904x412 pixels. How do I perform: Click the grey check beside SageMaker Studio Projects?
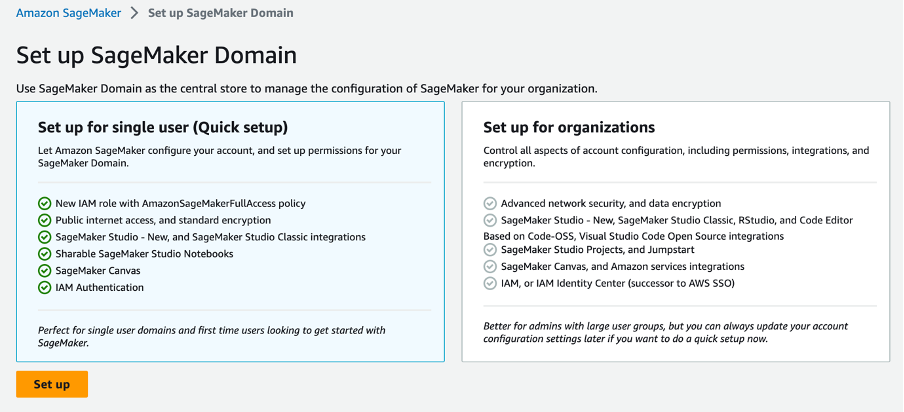point(490,250)
